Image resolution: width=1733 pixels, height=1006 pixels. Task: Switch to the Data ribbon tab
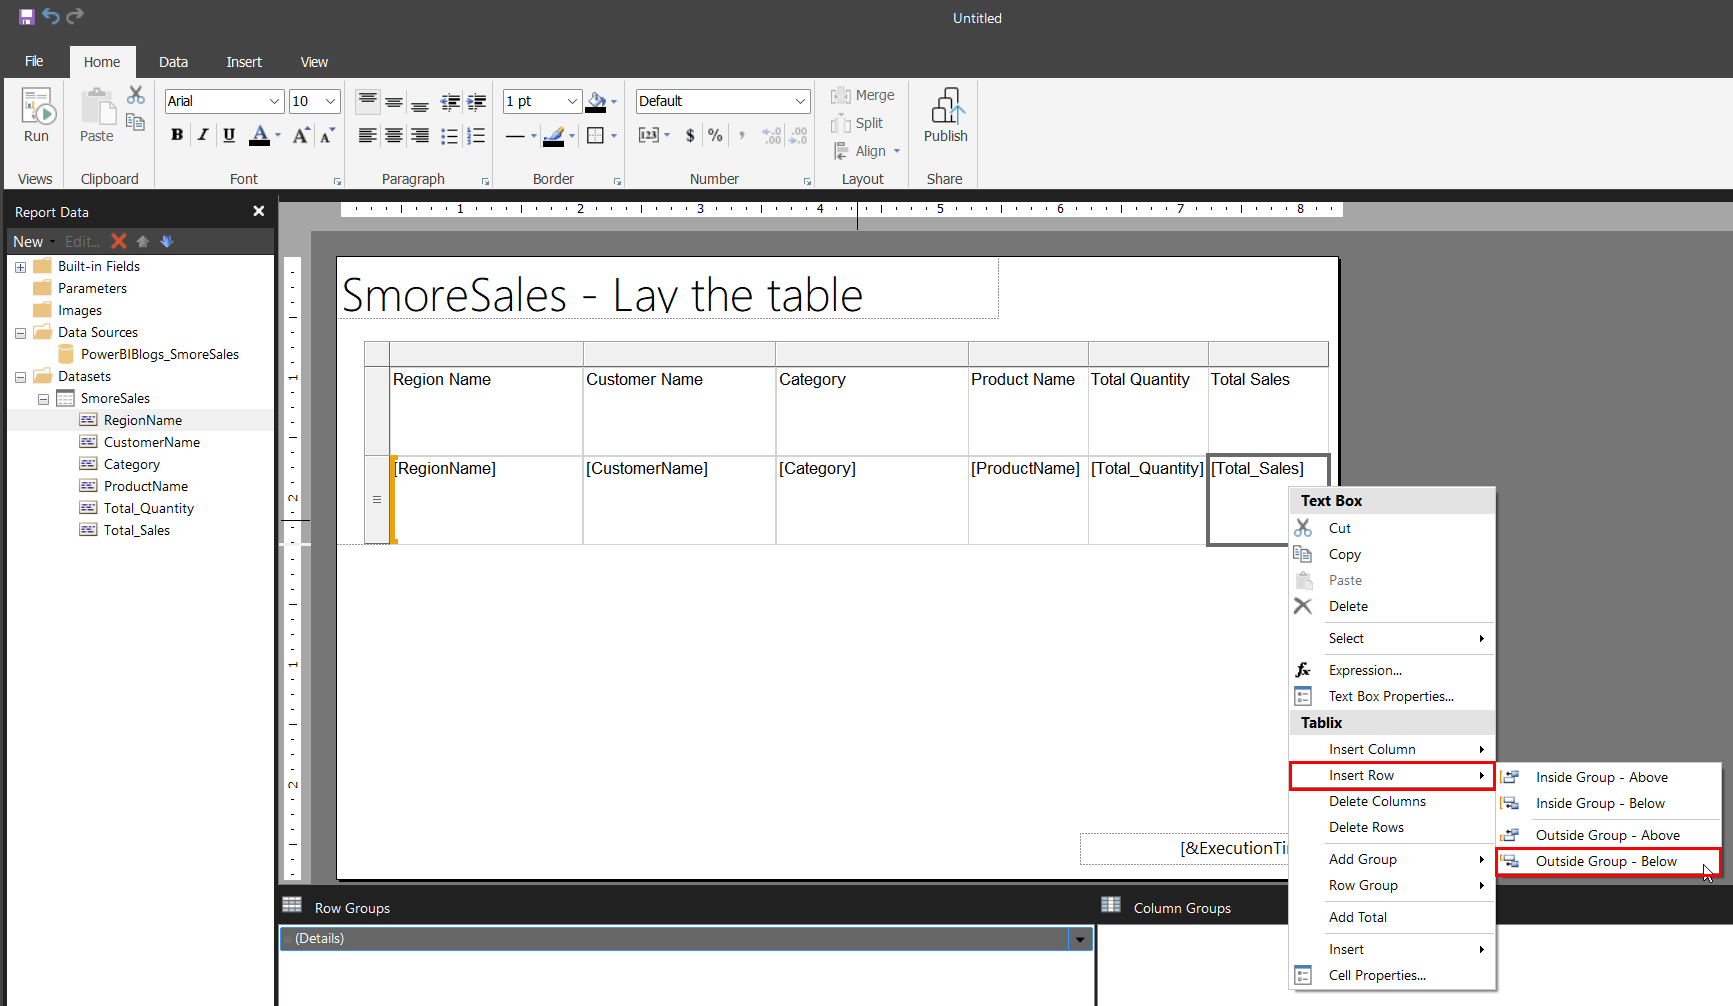[173, 62]
